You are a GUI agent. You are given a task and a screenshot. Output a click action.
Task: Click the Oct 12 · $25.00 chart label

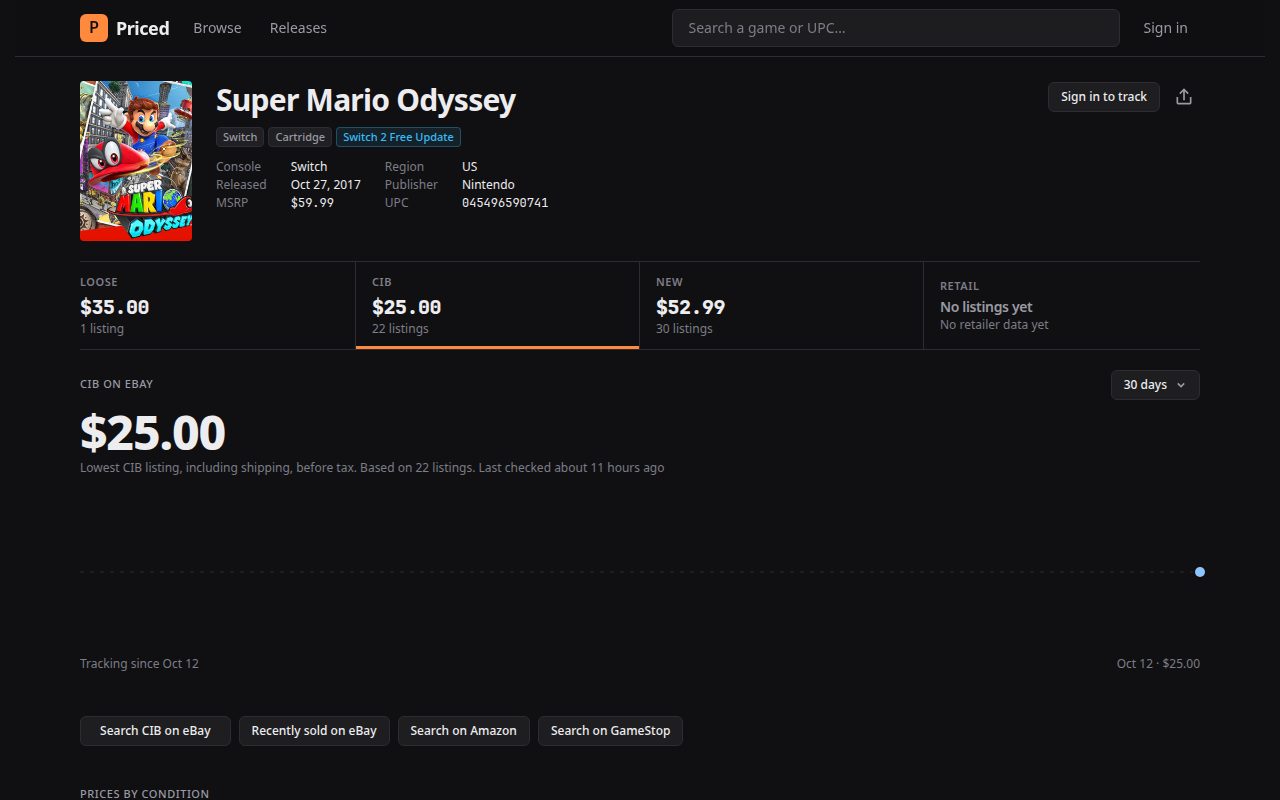pos(1158,664)
